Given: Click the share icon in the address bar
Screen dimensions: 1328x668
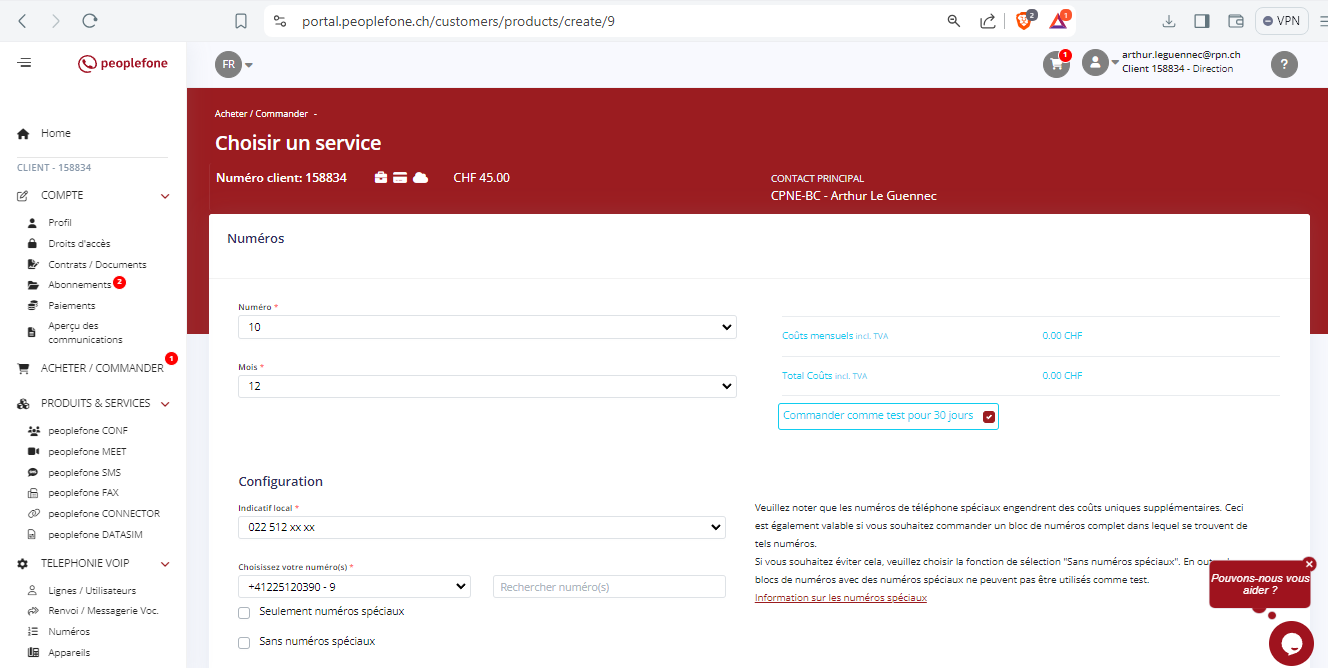Looking at the screenshot, I should (987, 20).
